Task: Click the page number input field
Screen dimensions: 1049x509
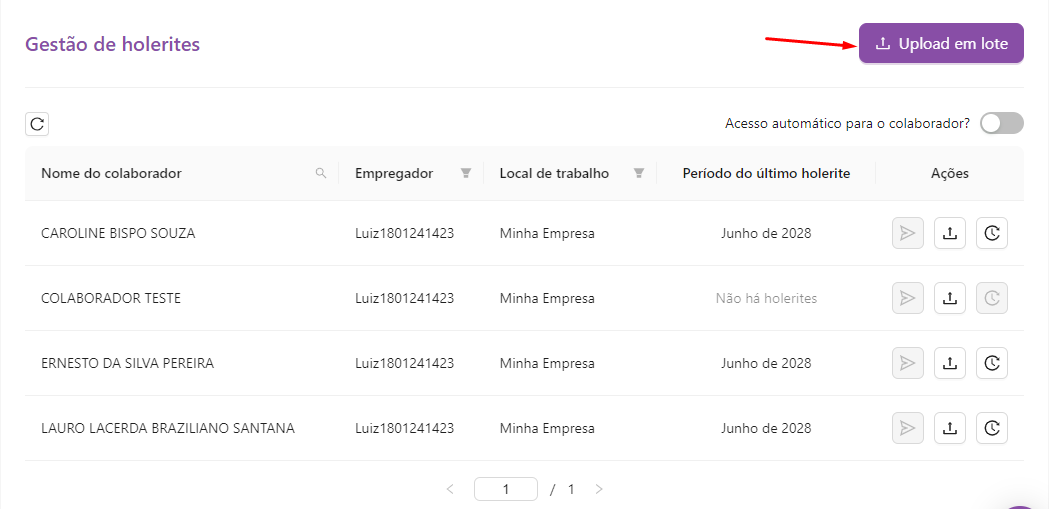Action: [506, 490]
